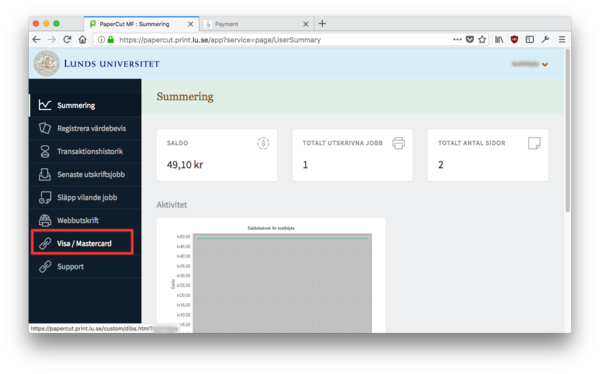Click the Pocket save icon
600x374 pixels.
point(470,39)
